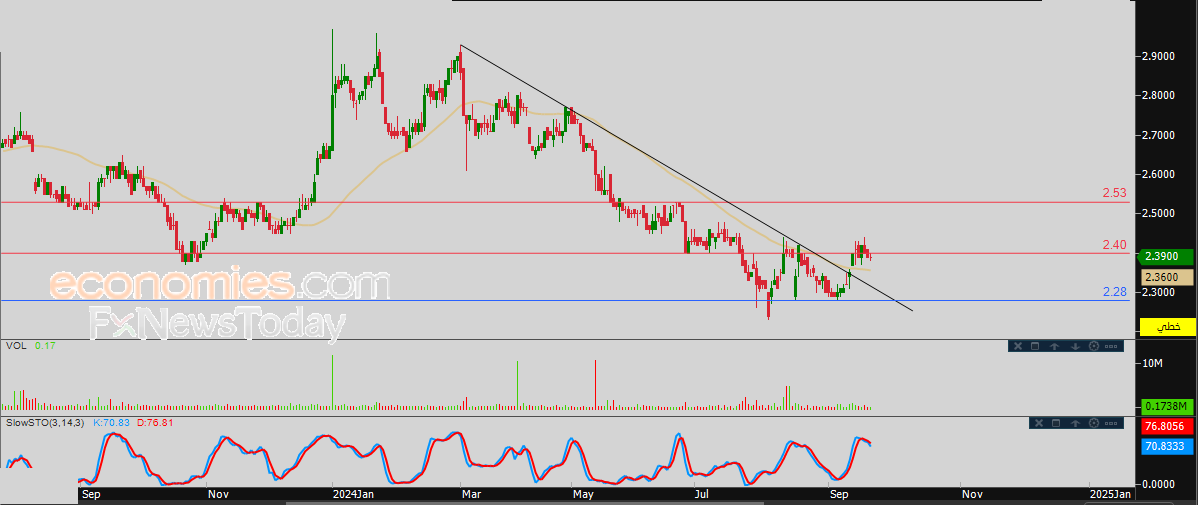Click the Mar date label
The width and height of the screenshot is (1198, 505).
click(x=471, y=495)
